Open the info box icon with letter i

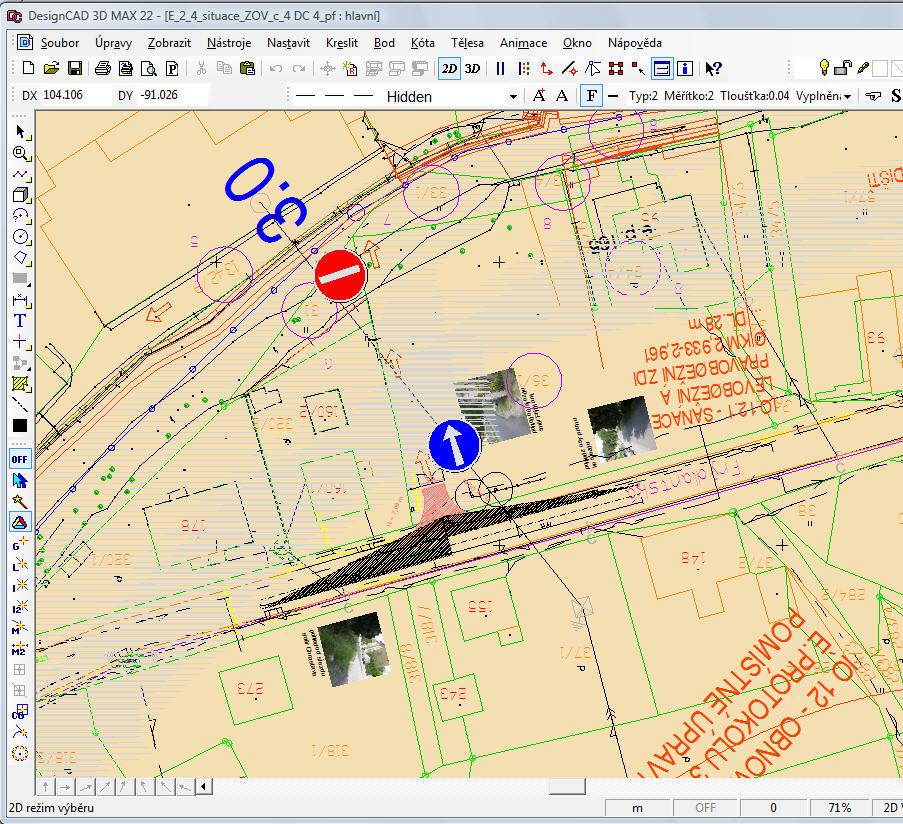tap(685, 69)
